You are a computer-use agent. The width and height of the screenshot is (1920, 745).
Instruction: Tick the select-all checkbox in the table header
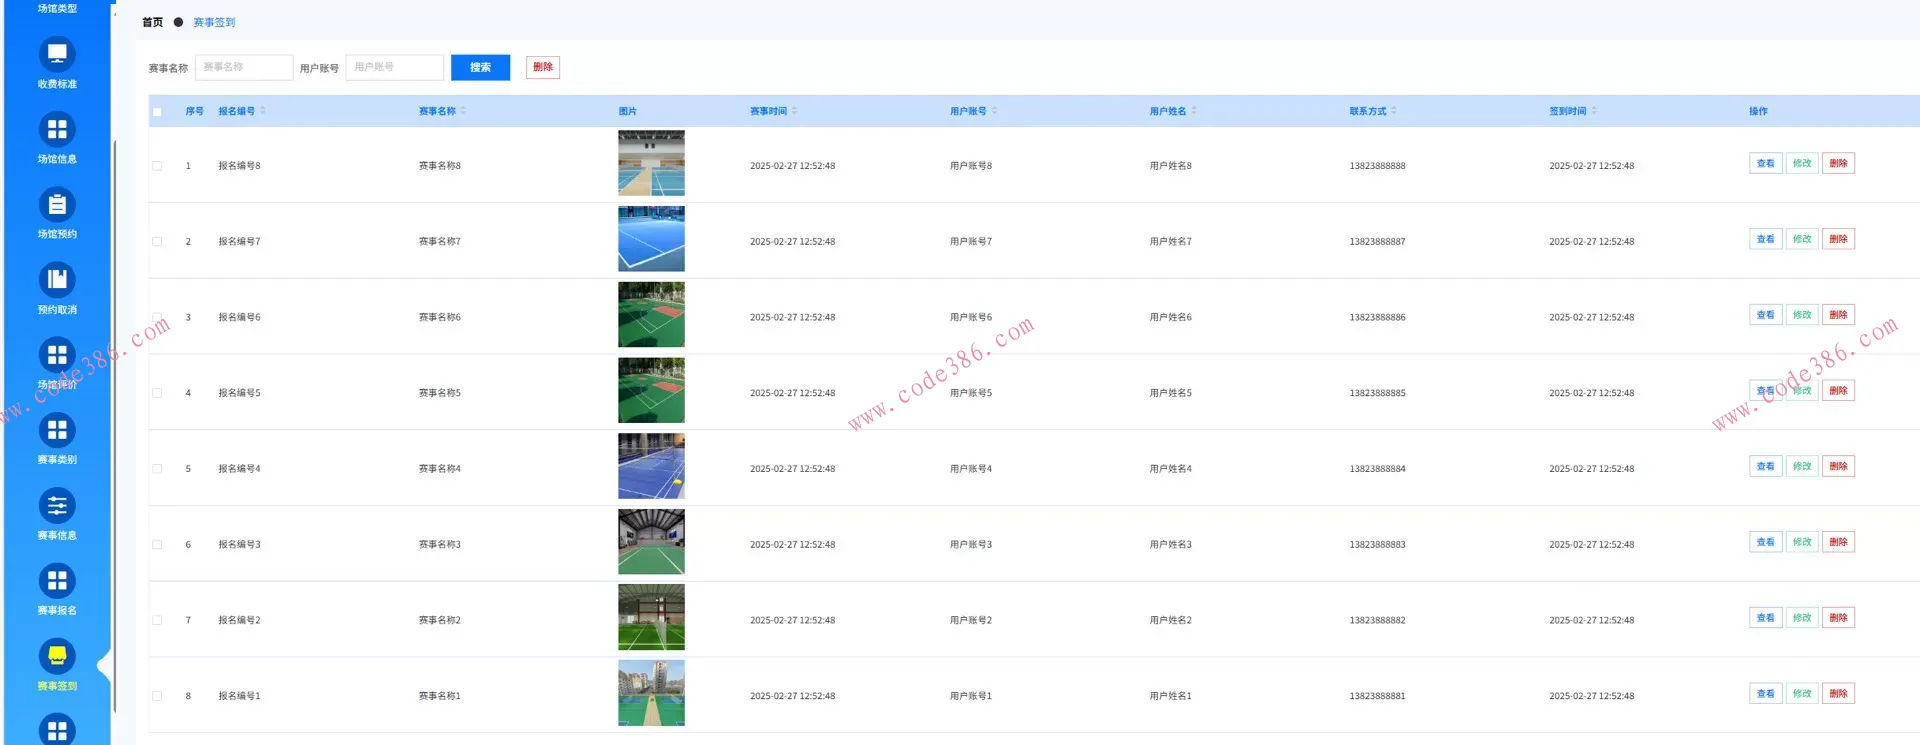tap(157, 112)
